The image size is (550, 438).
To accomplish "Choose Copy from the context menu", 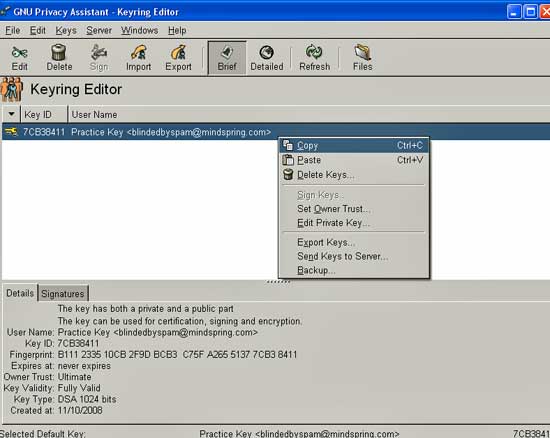I will coord(354,145).
